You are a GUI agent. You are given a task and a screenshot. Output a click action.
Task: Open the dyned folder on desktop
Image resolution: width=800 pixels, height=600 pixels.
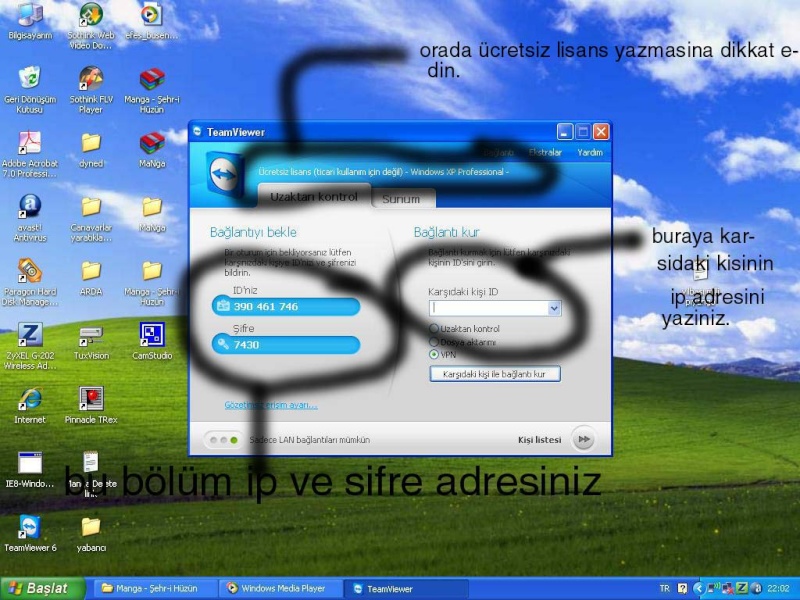point(91,149)
